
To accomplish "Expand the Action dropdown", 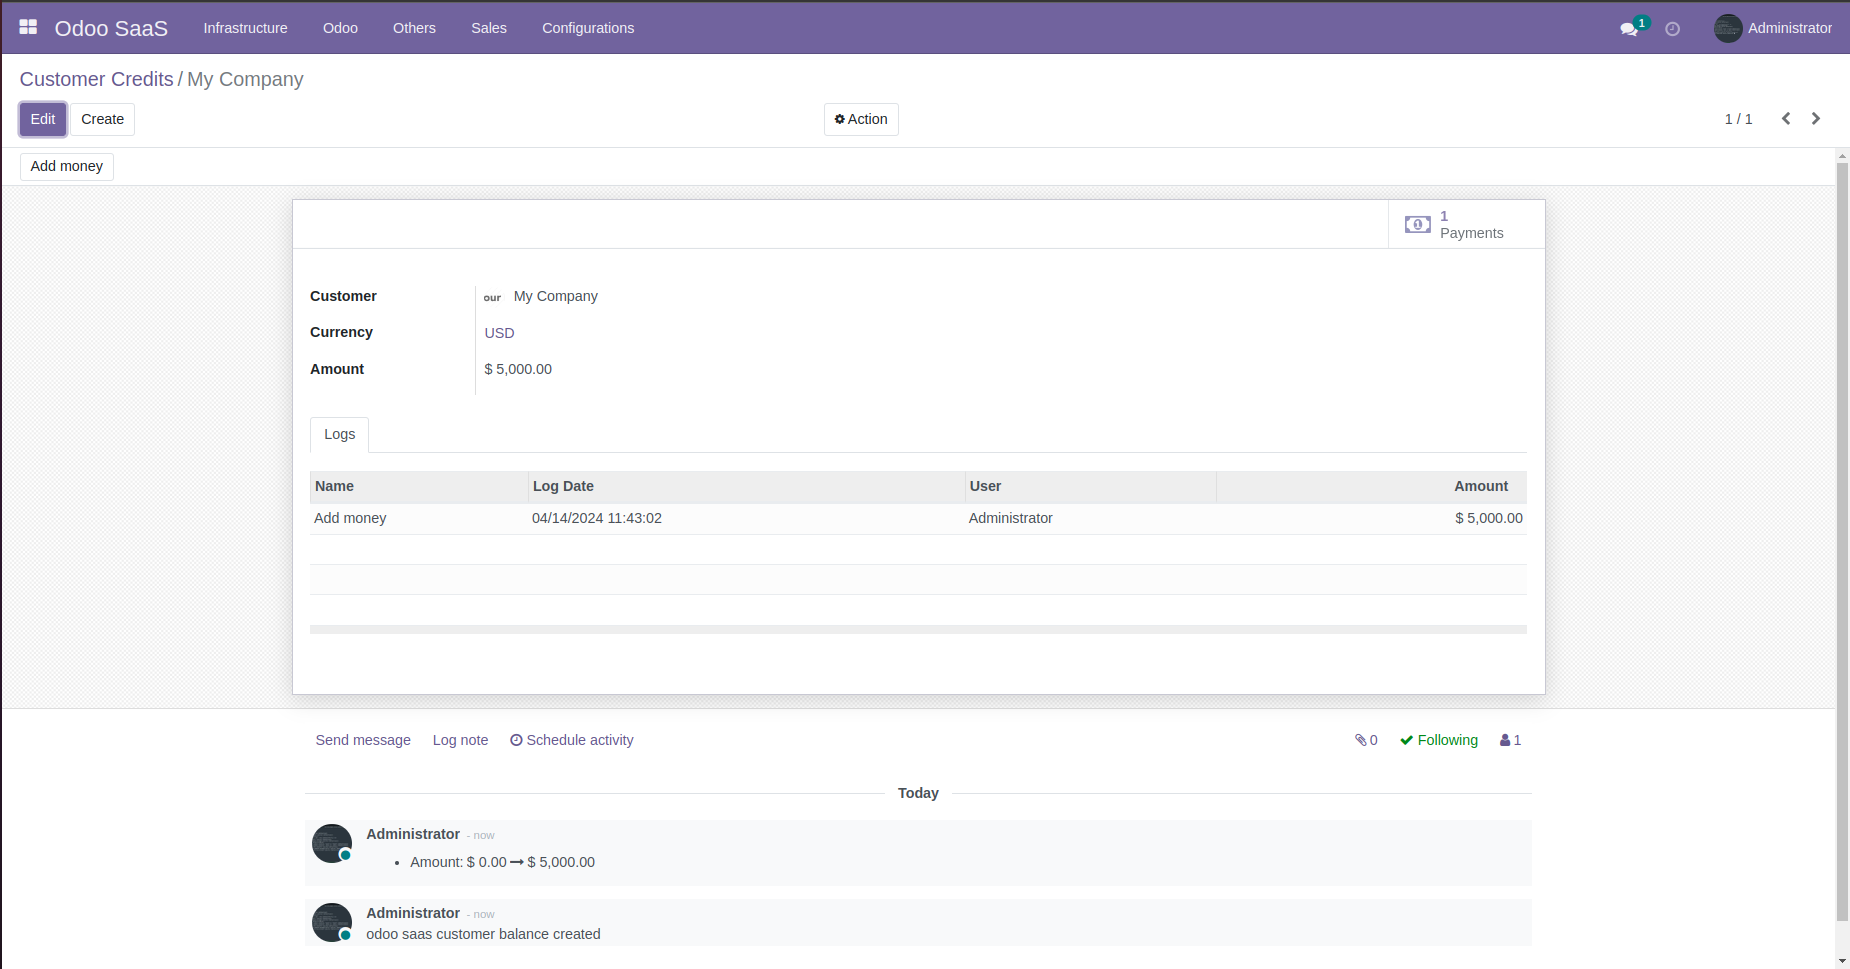I will tap(861, 119).
